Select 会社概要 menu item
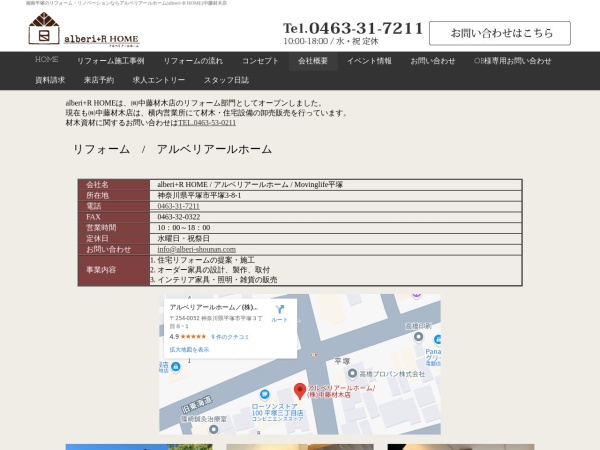Screen dimensions: 600x450 [x=313, y=61]
